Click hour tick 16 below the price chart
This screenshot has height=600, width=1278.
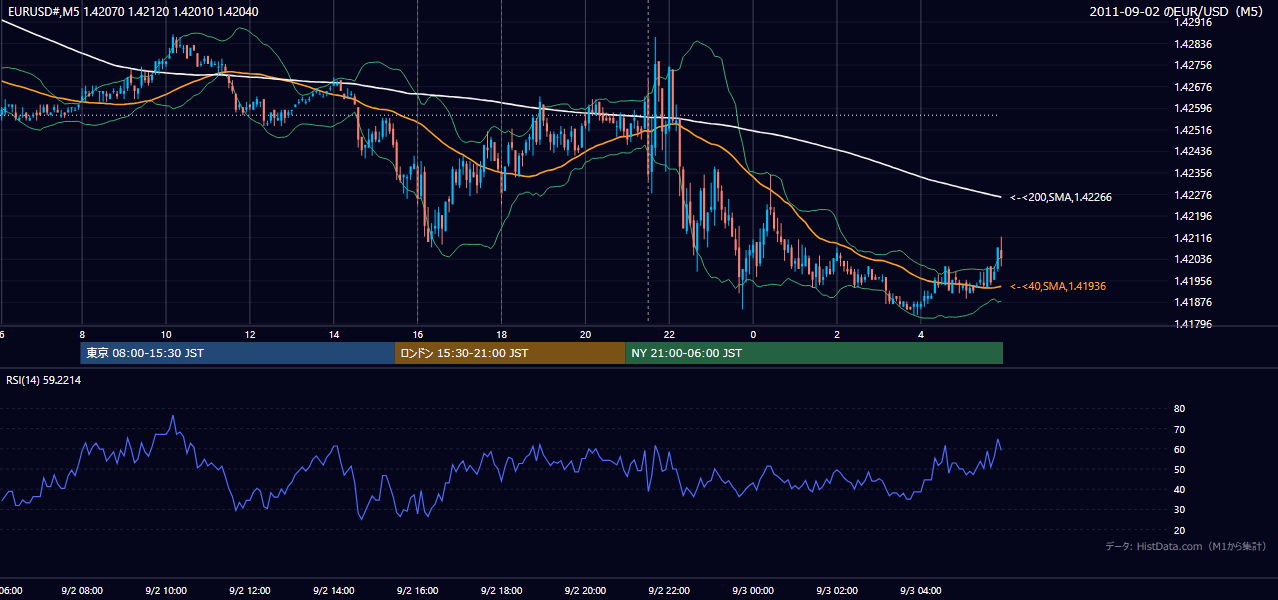click(x=418, y=334)
